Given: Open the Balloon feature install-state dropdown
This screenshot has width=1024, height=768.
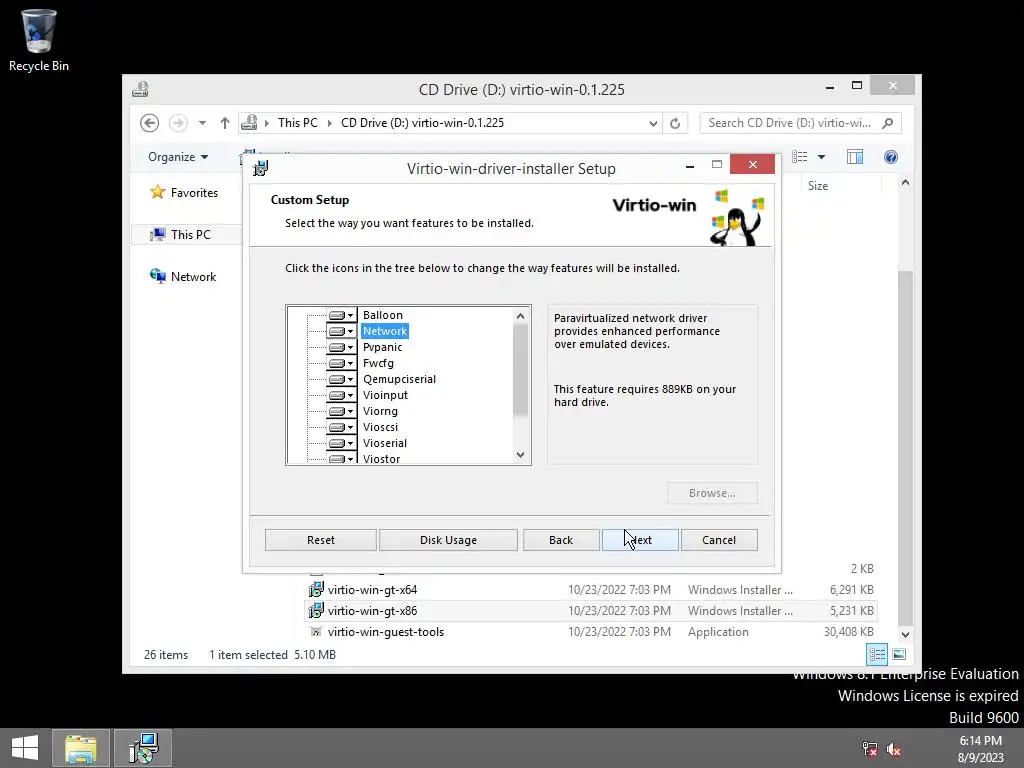Looking at the screenshot, I should [342, 315].
